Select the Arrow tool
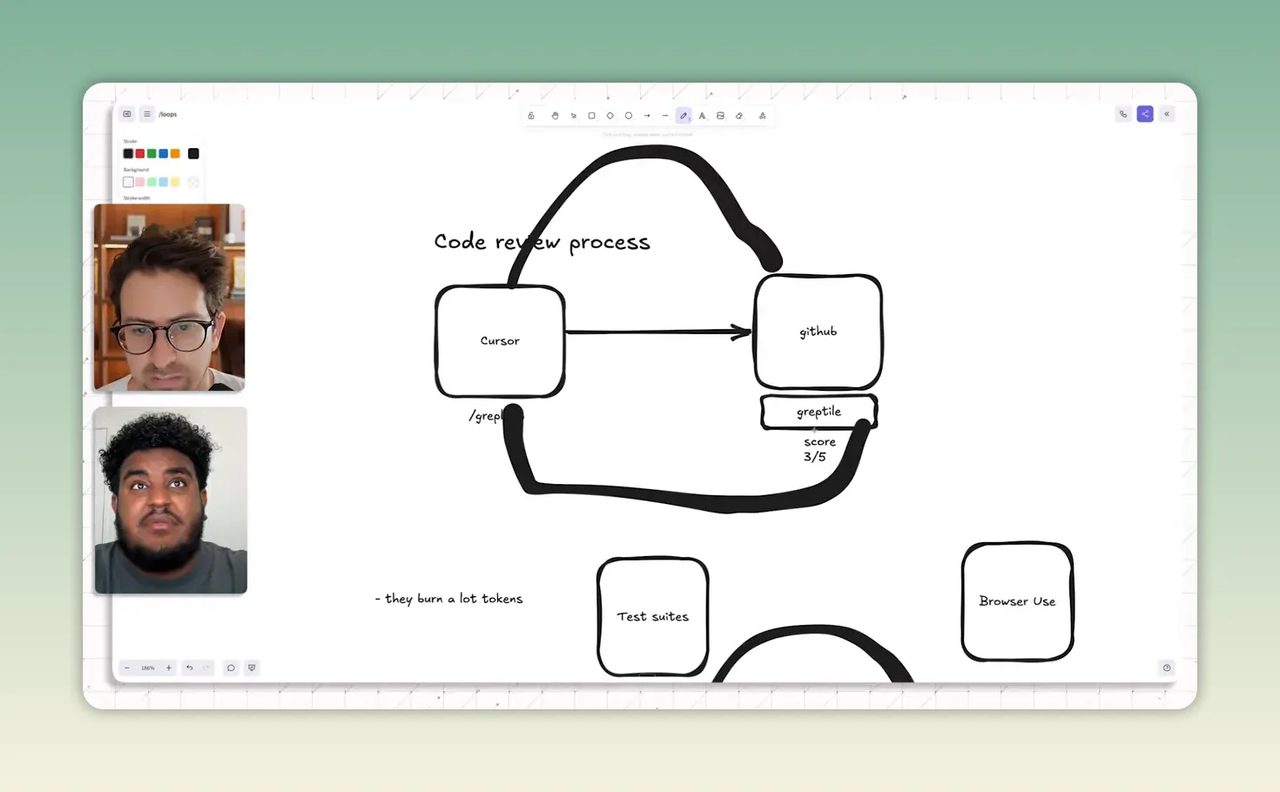Viewport: 1280px width, 792px height. tap(647, 115)
